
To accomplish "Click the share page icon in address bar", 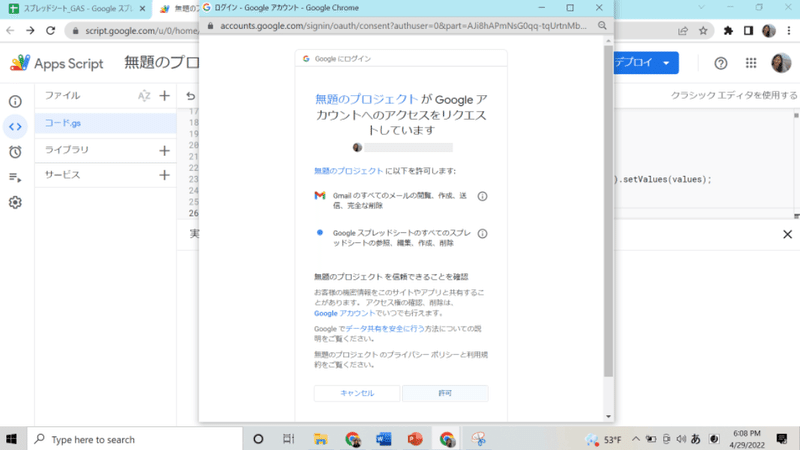I will [683, 31].
